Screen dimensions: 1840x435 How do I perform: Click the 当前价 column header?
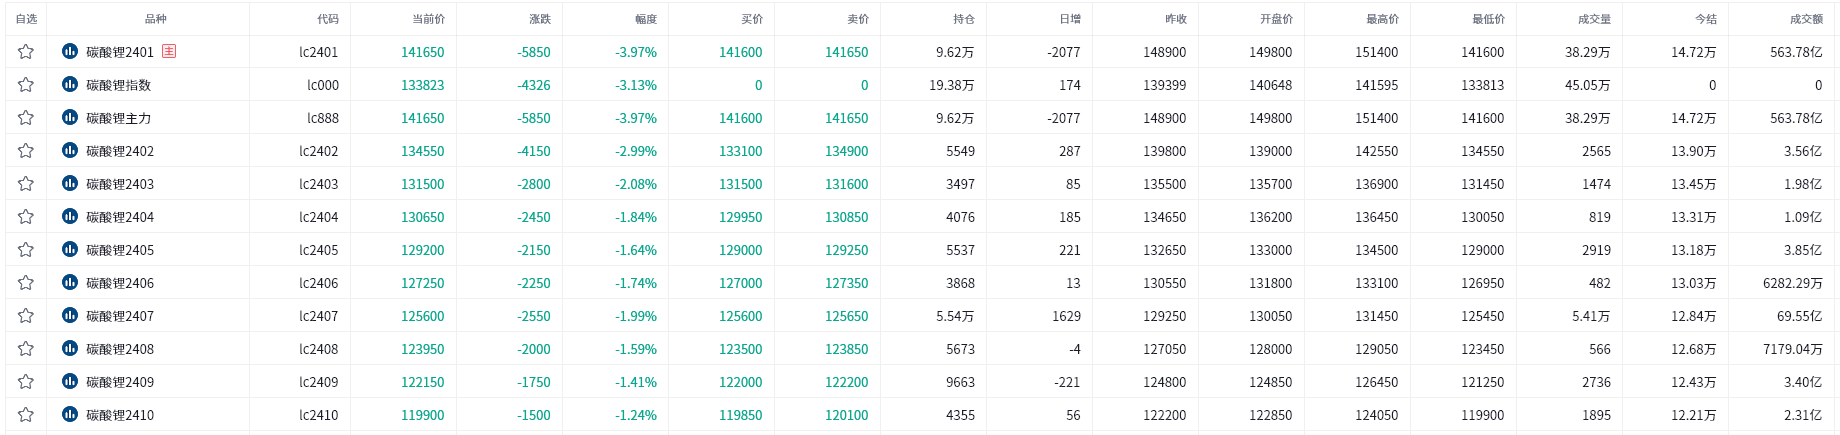tap(428, 19)
